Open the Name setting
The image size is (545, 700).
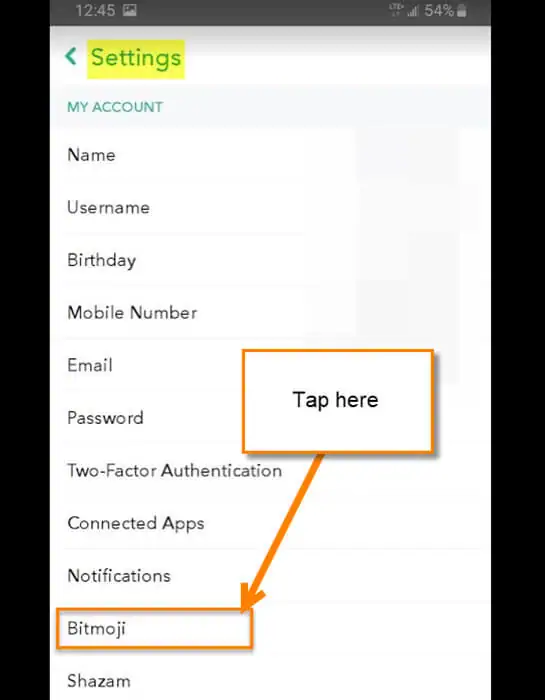[270, 155]
